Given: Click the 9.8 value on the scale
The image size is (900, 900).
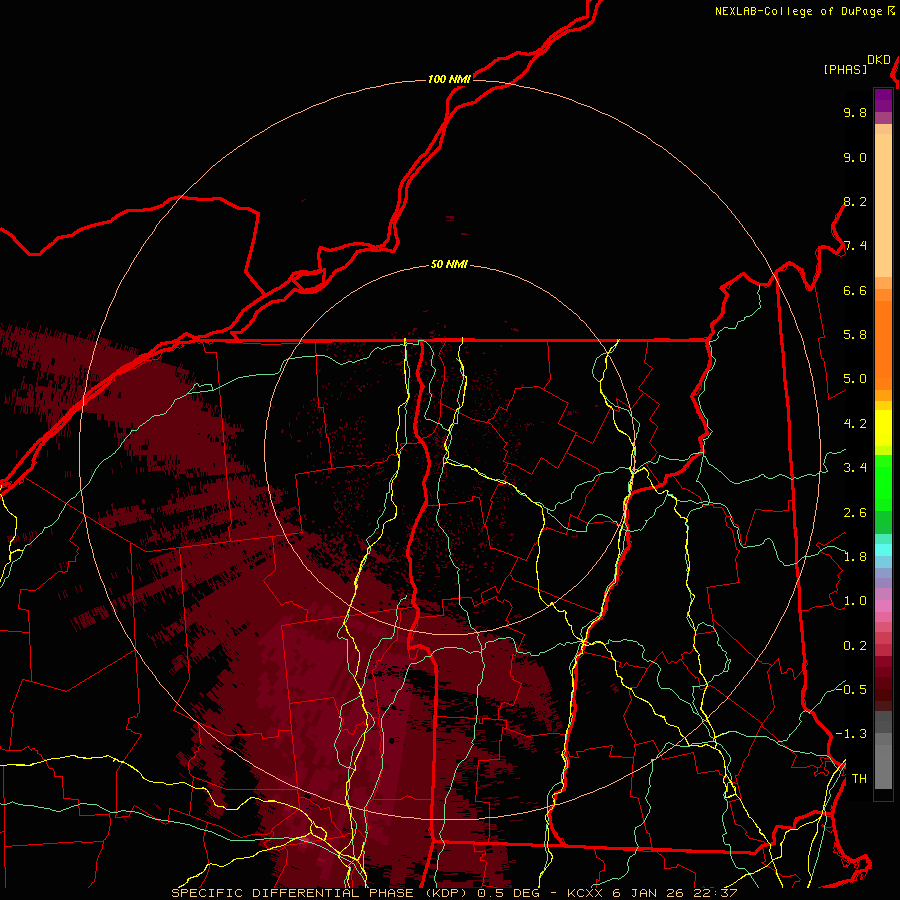Looking at the screenshot, I should tap(855, 113).
